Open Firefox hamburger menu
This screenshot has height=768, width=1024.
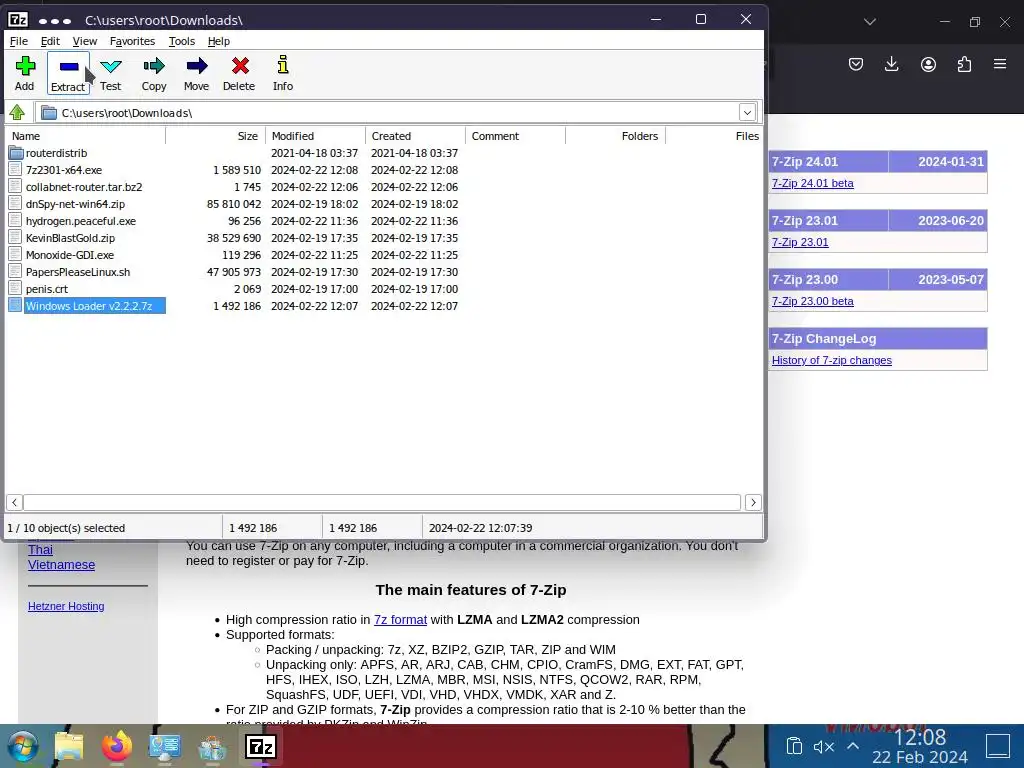click(x=1000, y=64)
